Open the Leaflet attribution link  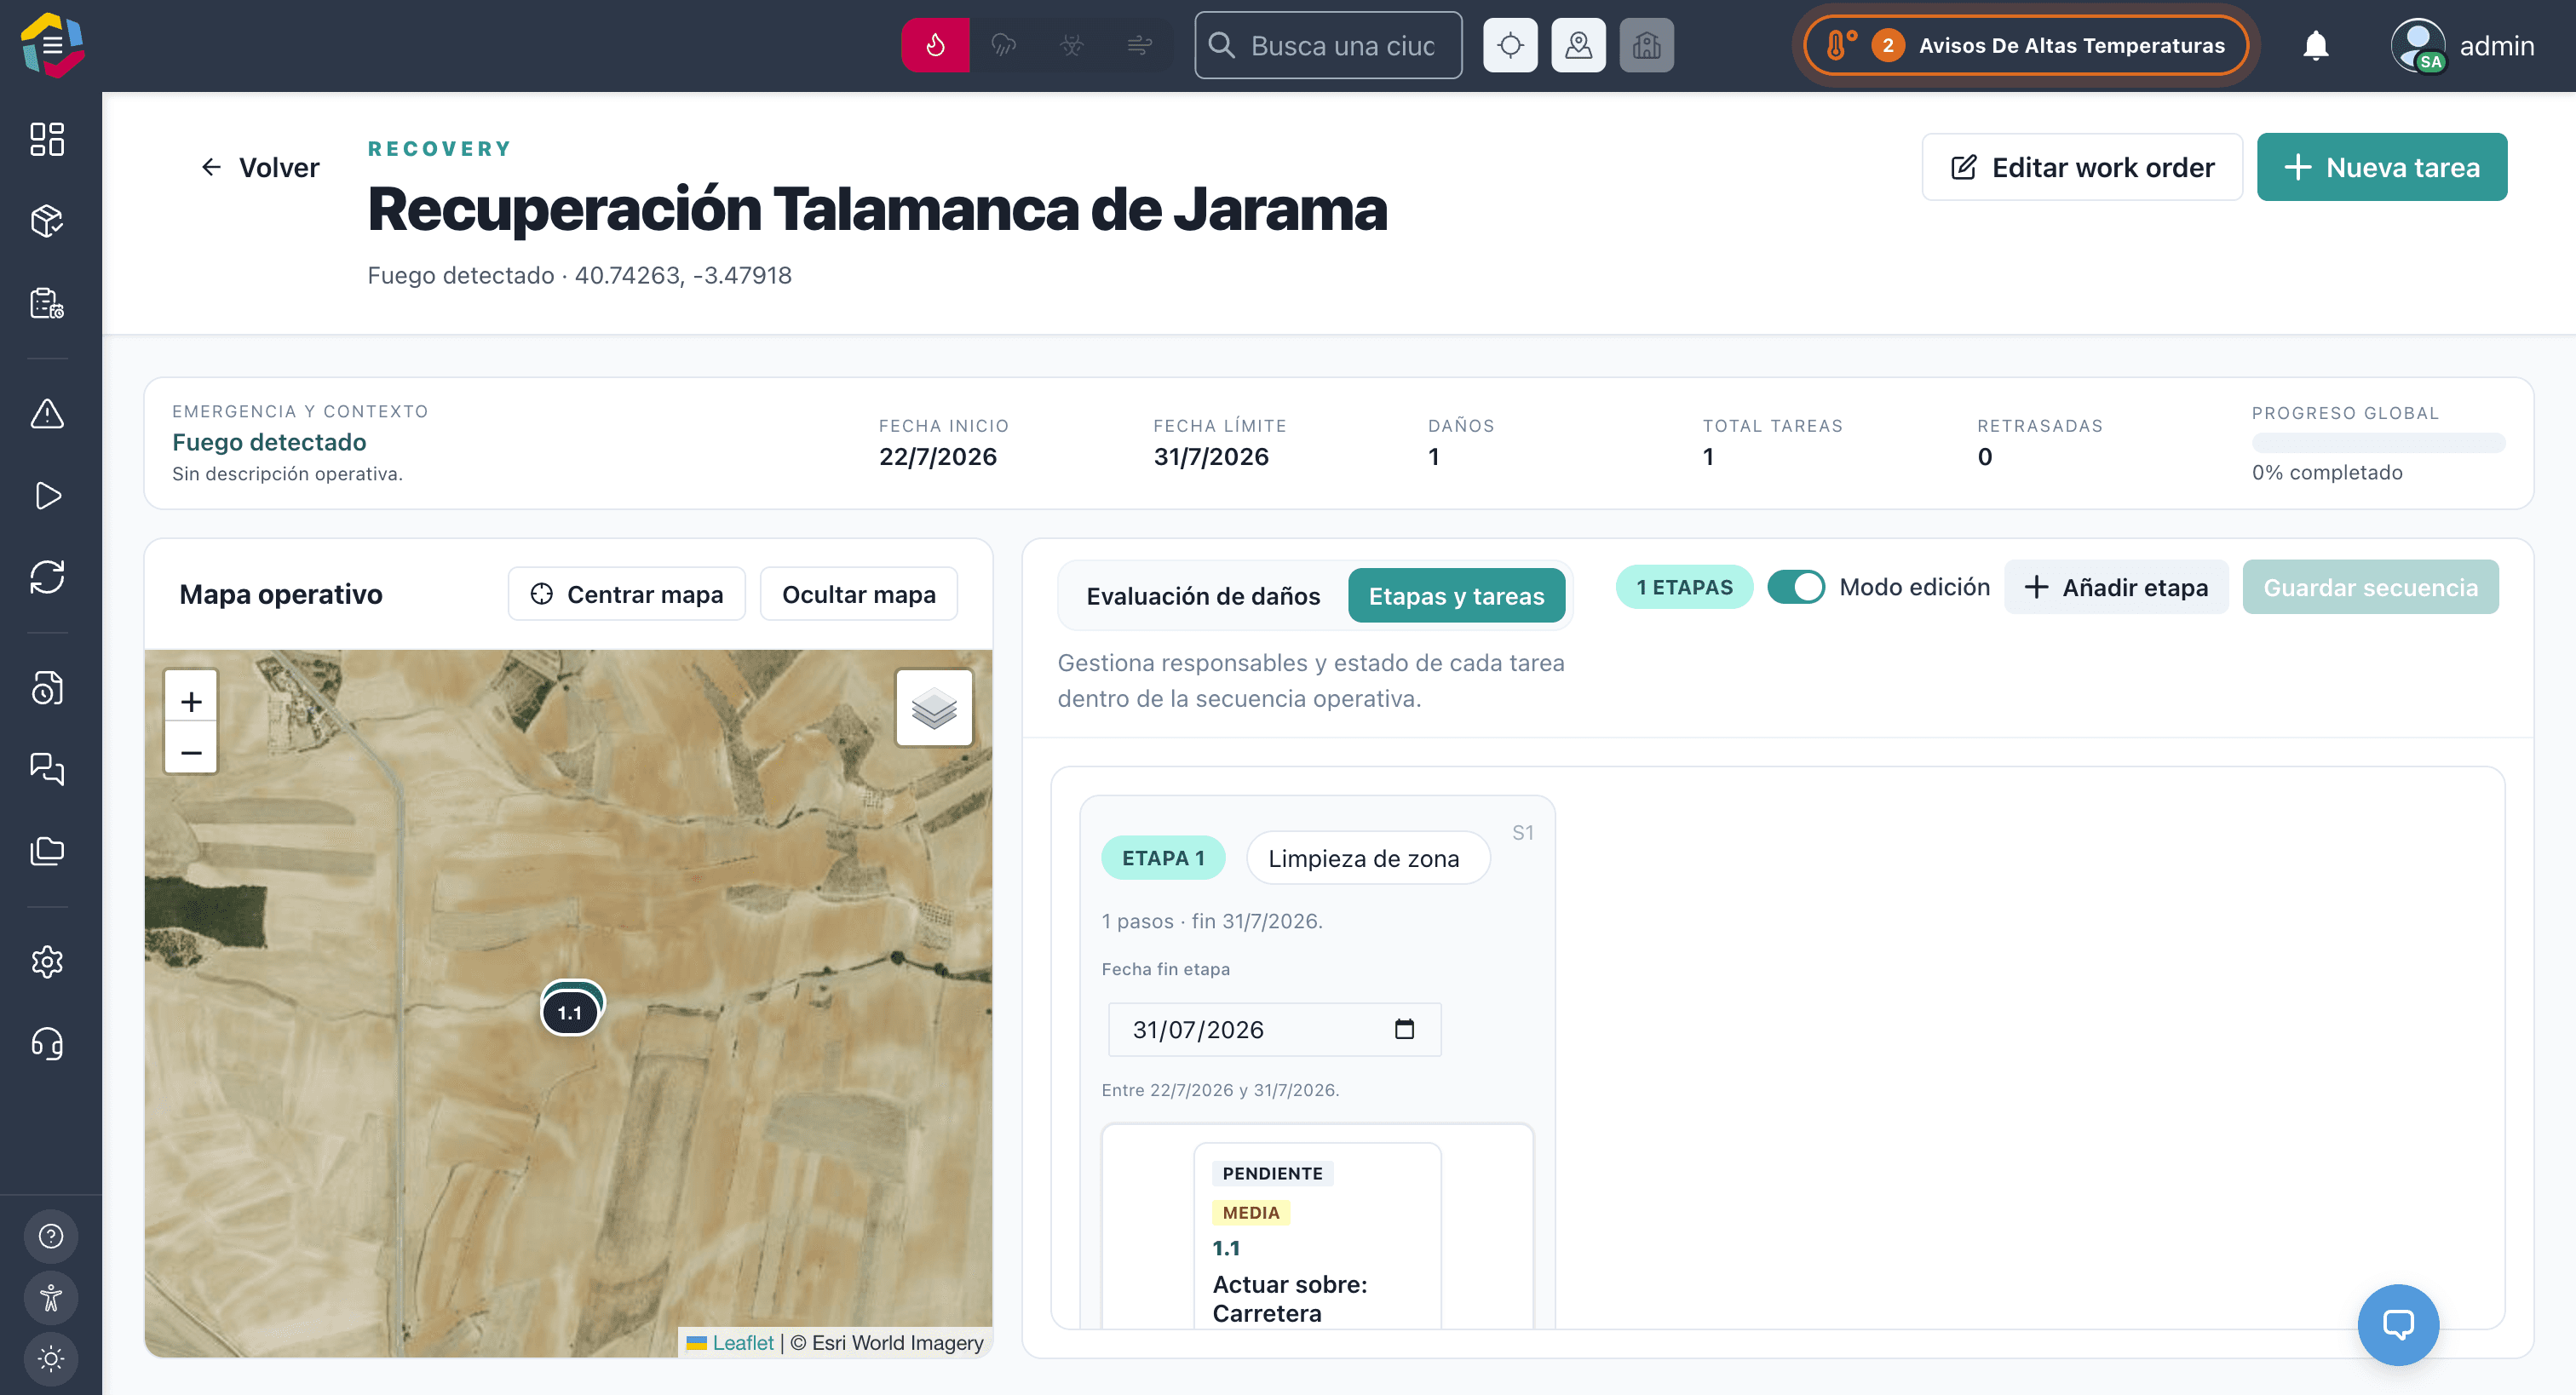pos(742,1342)
